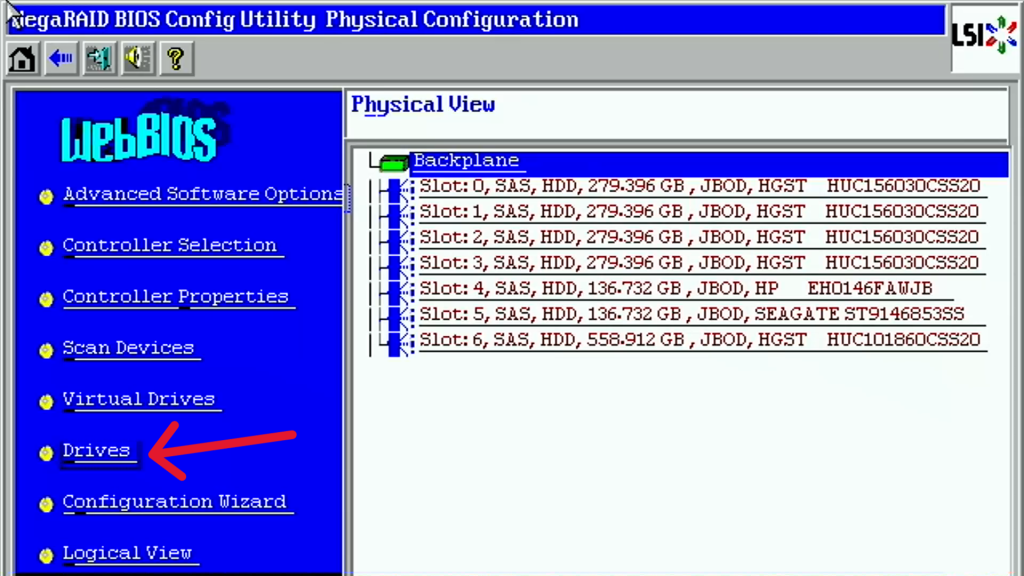Image resolution: width=1024 pixels, height=576 pixels.
Task: Click the drive icon for Slot 3
Action: [400, 266]
